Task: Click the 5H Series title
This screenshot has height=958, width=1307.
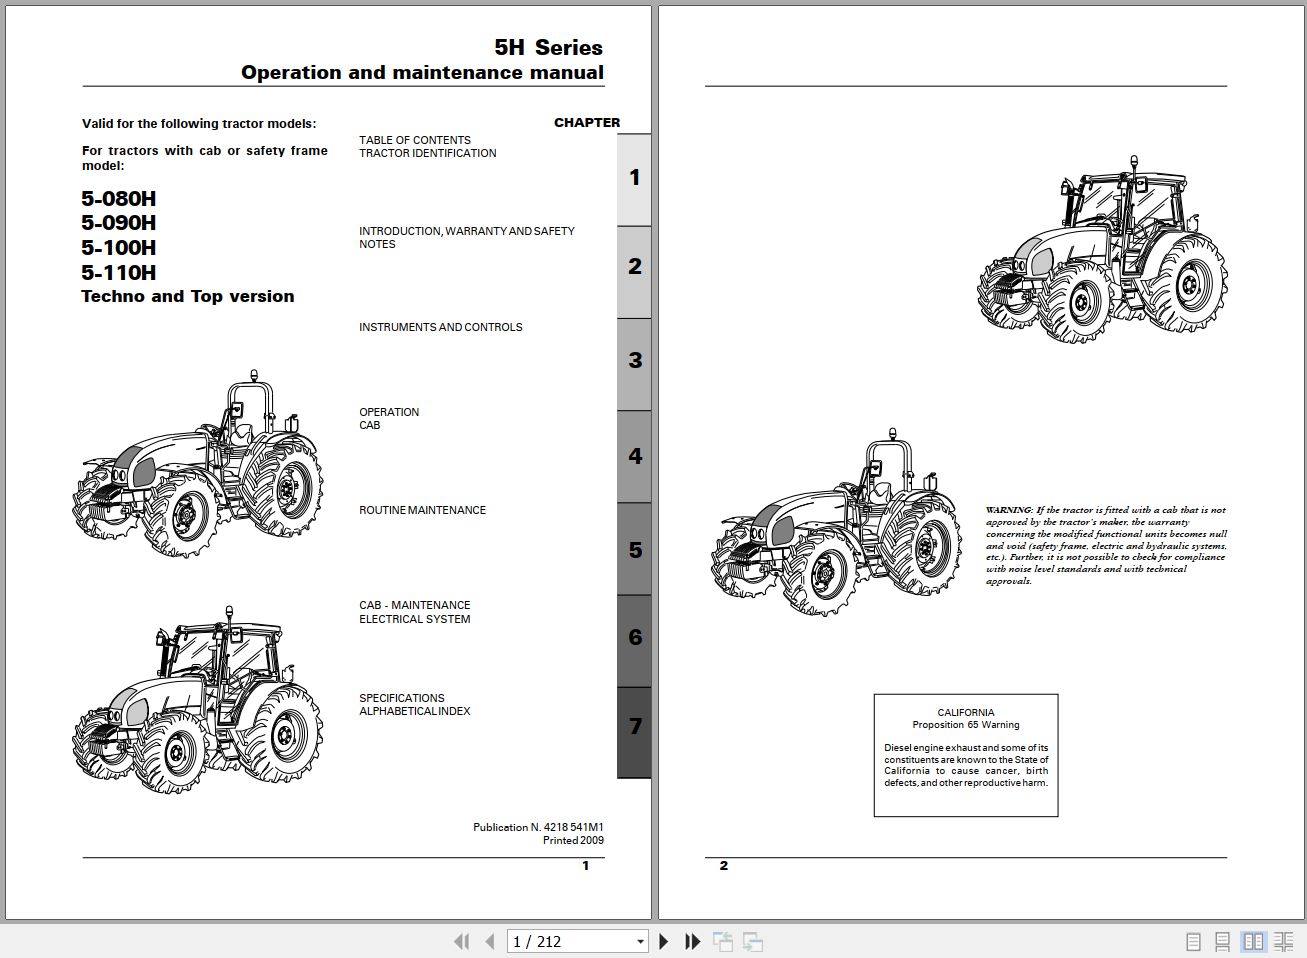Action: tap(549, 48)
